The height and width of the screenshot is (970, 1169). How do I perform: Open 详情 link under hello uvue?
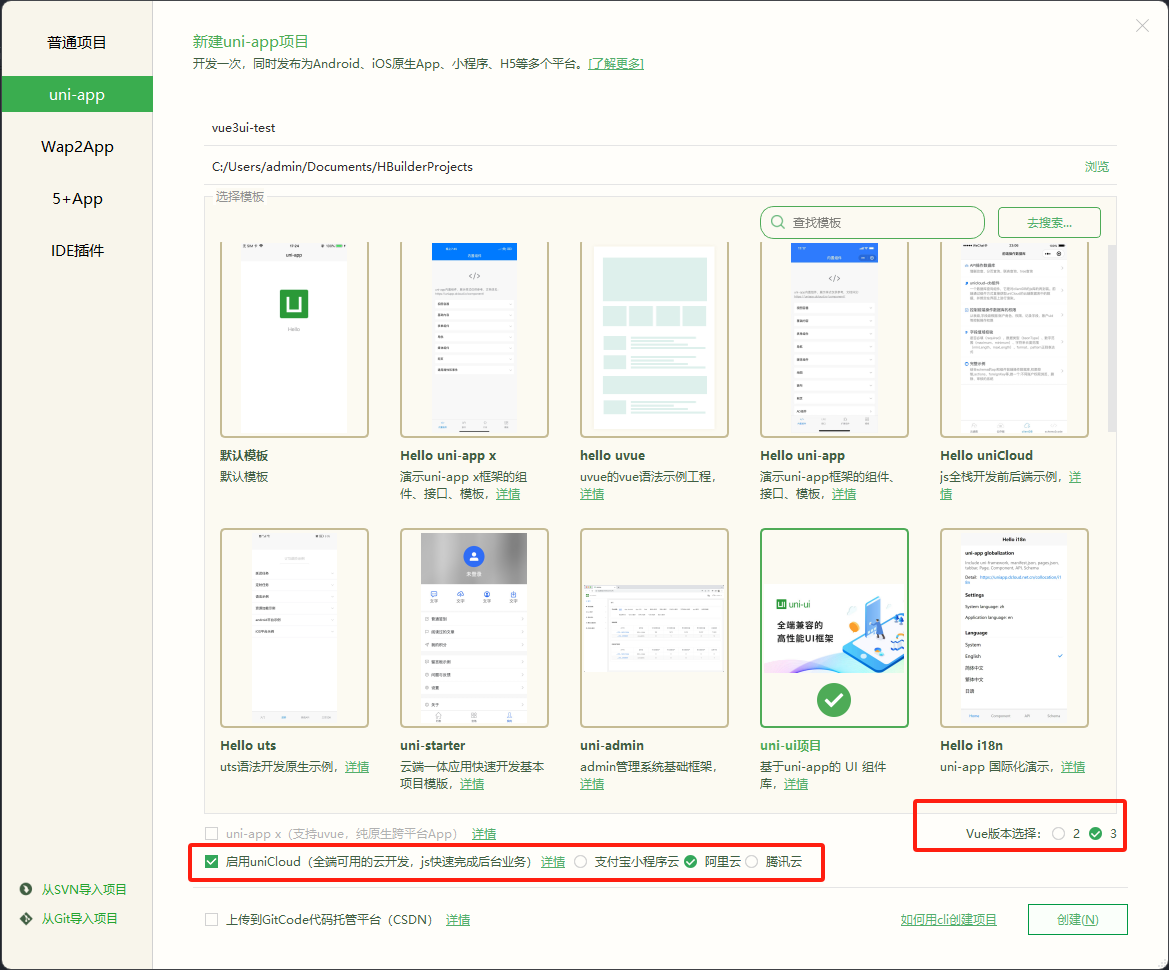point(592,494)
